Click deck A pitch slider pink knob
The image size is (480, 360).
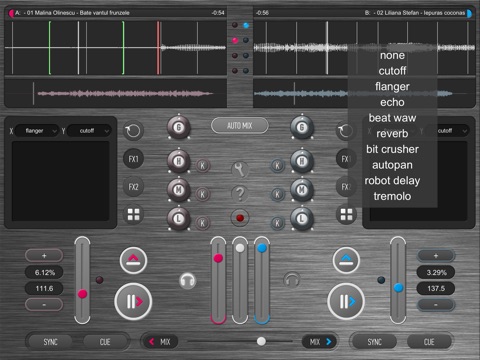pos(82,294)
